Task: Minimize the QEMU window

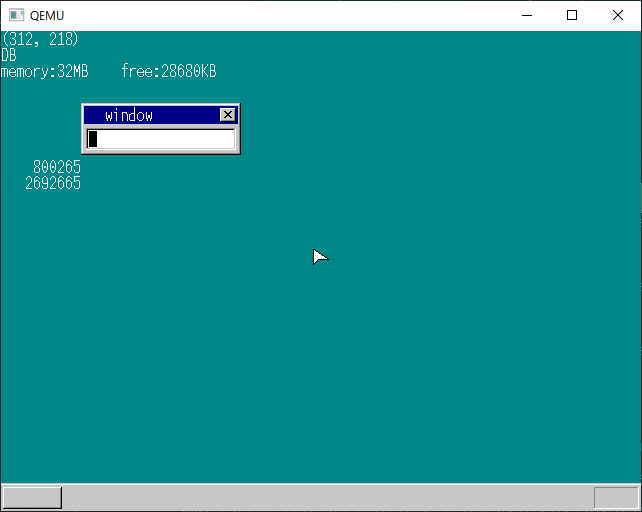Action: click(527, 15)
